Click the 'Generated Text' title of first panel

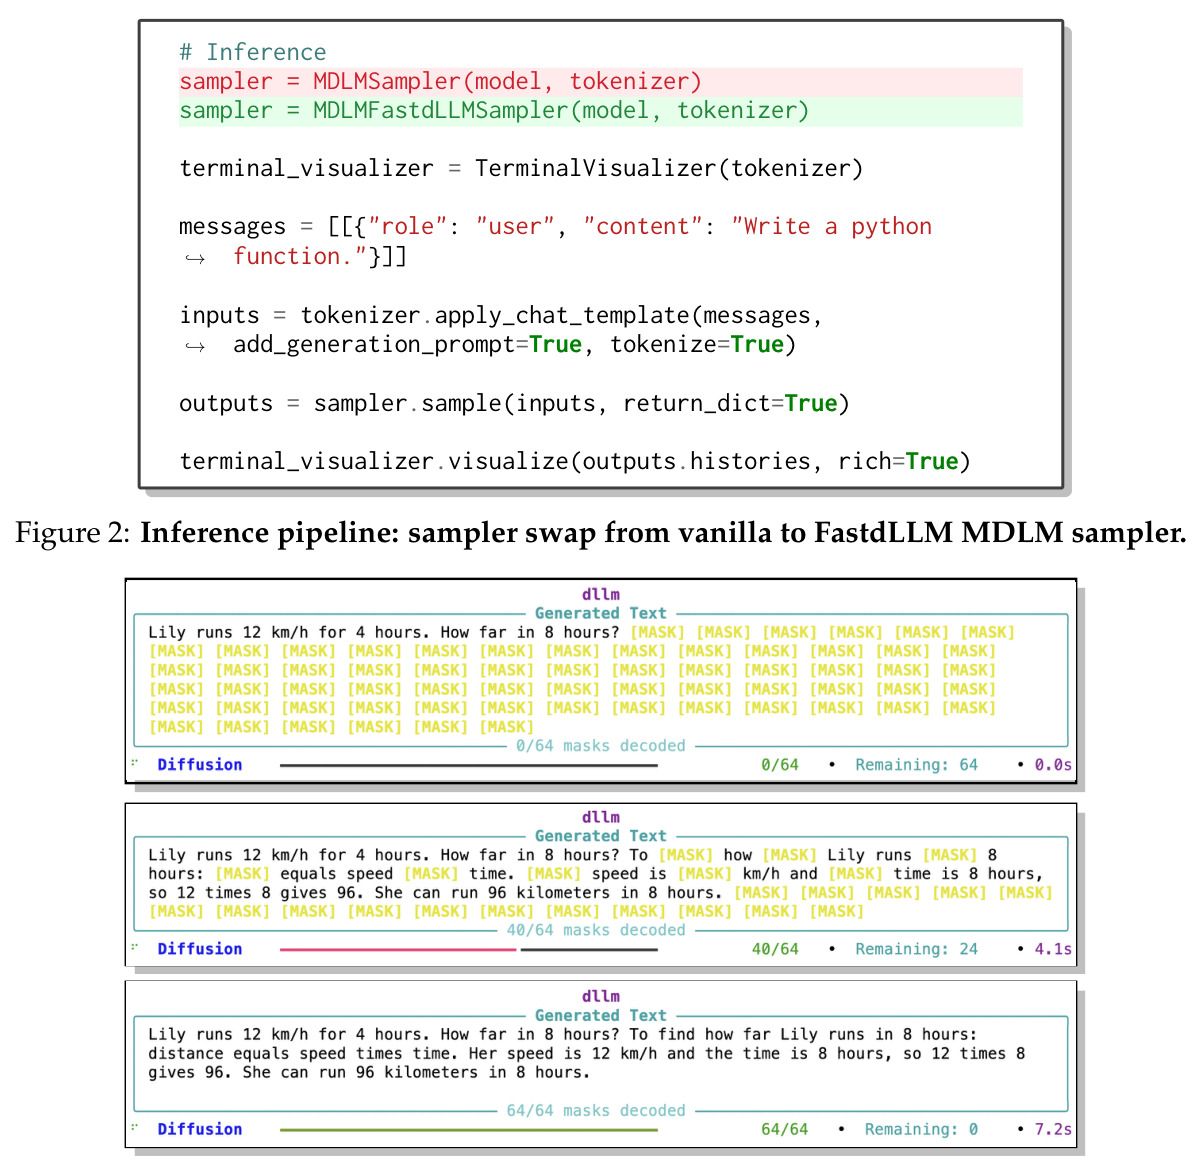[600, 613]
